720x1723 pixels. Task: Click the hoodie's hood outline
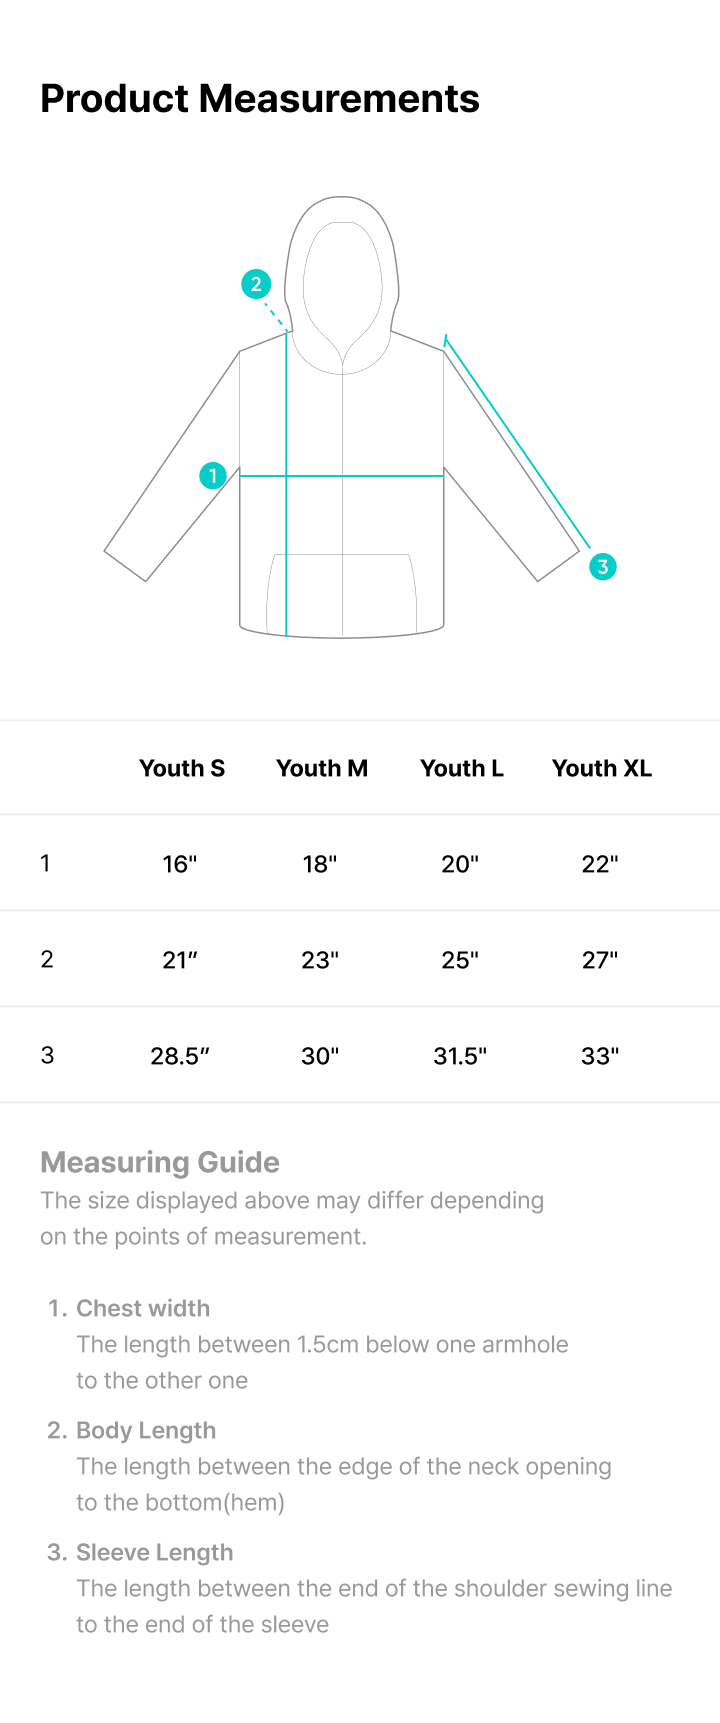(342, 284)
